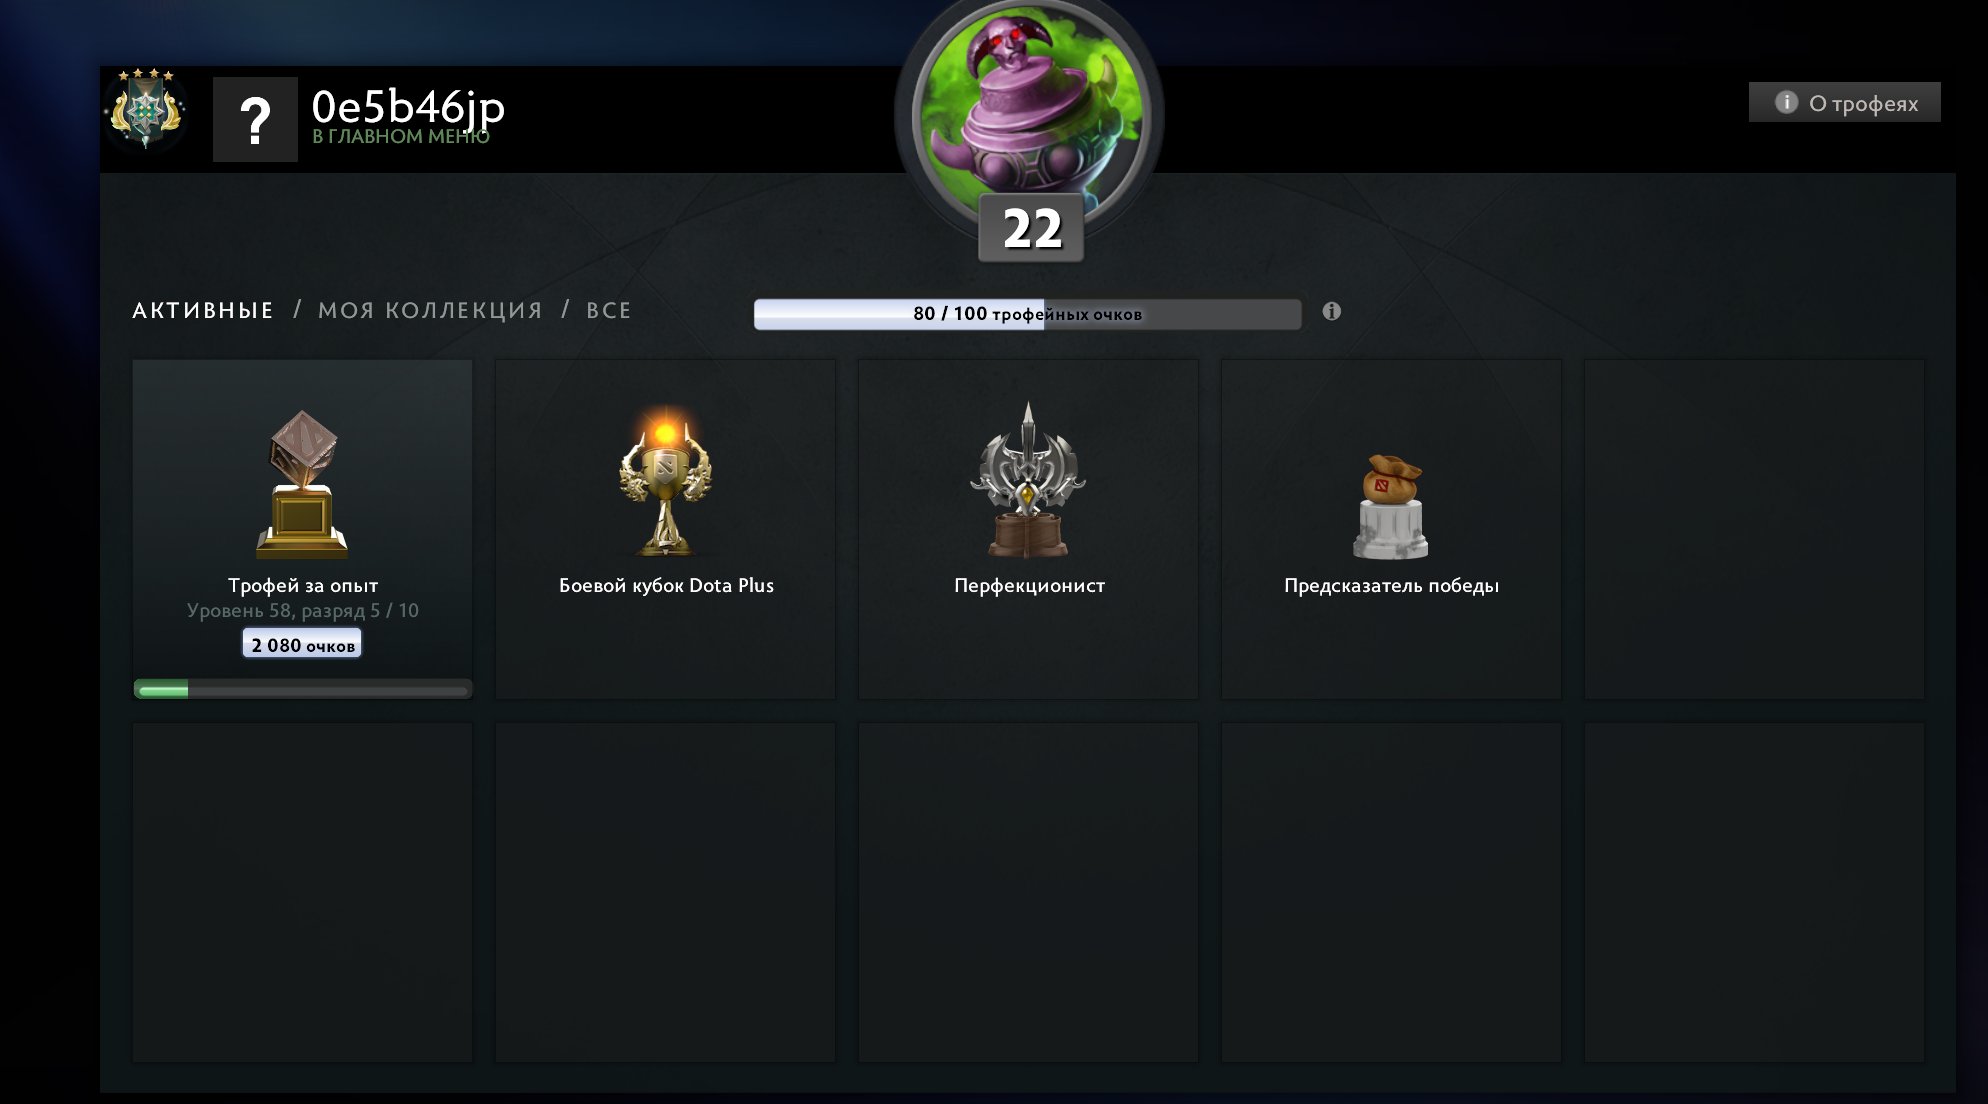Screen dimensions: 1988x1104
Task: Open the О трофеях info button
Action: (1845, 102)
